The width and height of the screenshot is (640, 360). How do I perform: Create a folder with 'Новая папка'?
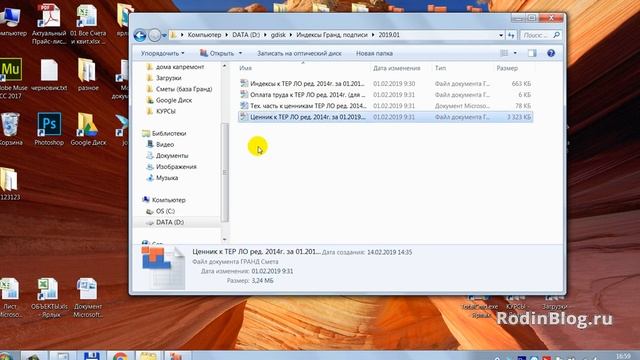tap(374, 53)
